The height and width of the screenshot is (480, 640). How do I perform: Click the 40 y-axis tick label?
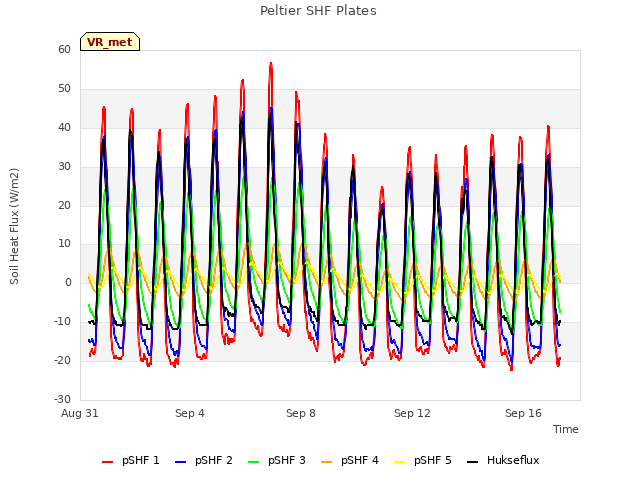click(64, 128)
